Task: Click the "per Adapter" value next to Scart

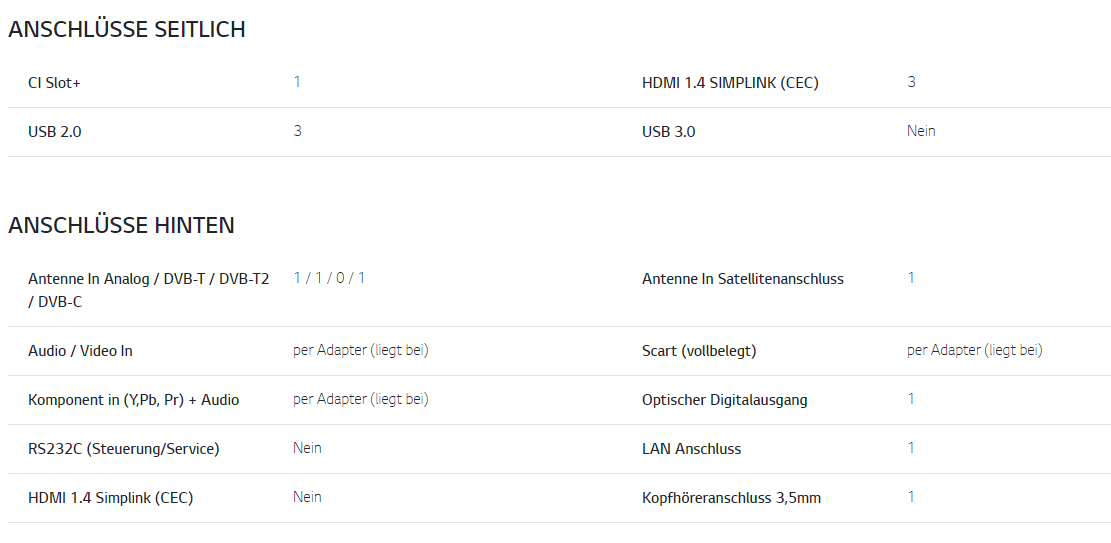Action: point(974,350)
